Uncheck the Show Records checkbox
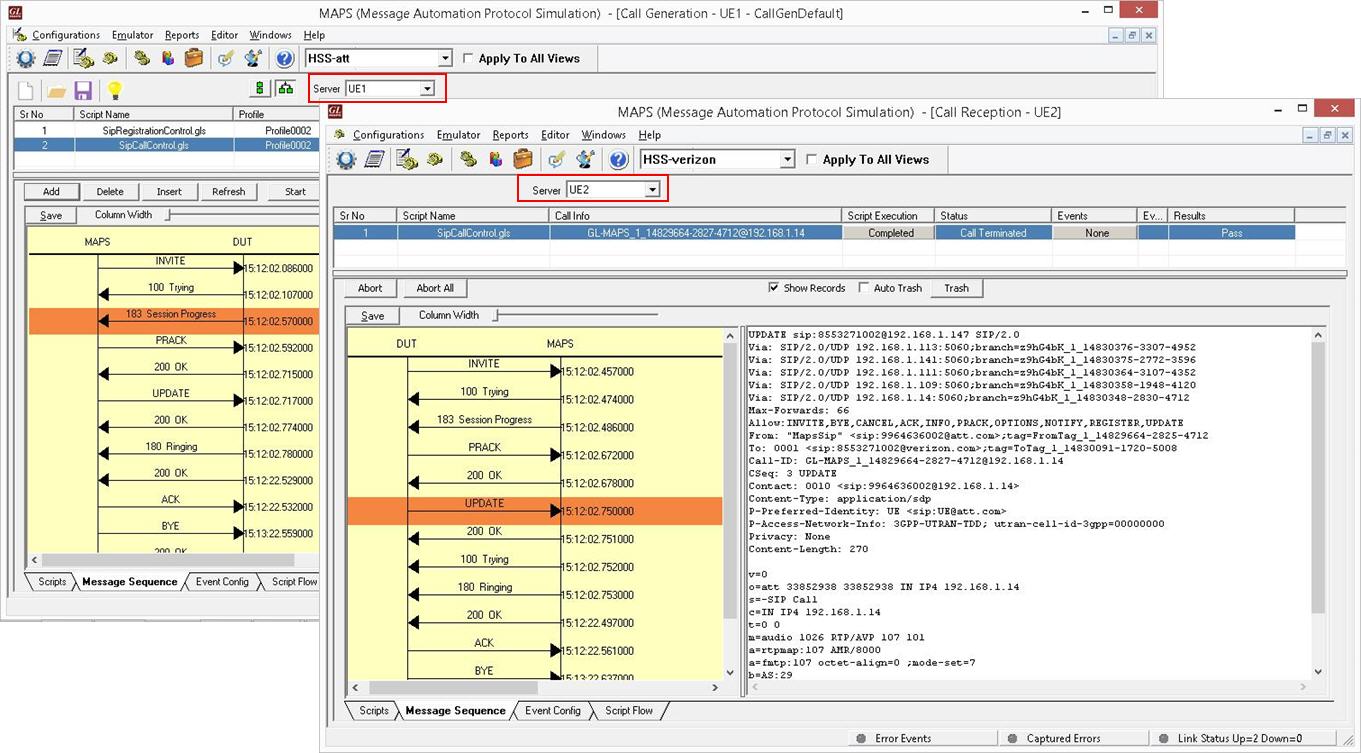This screenshot has width=1361, height=753. (x=773, y=288)
